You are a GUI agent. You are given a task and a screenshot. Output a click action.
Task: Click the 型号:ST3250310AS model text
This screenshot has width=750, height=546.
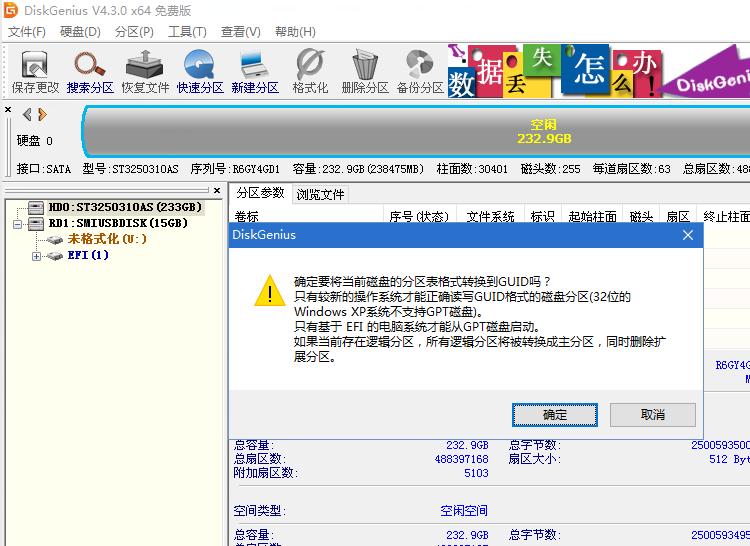[x=130, y=169]
